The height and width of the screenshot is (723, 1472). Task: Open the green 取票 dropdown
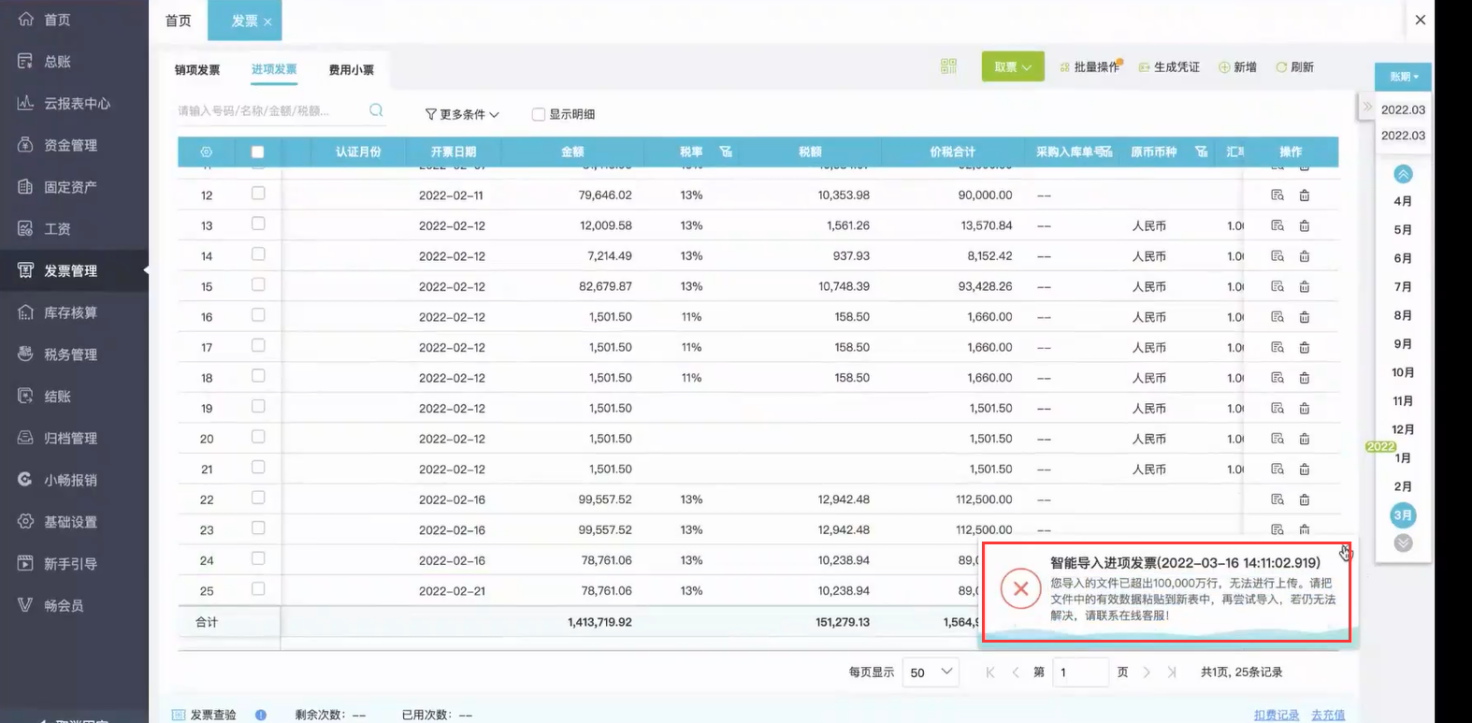click(1012, 67)
